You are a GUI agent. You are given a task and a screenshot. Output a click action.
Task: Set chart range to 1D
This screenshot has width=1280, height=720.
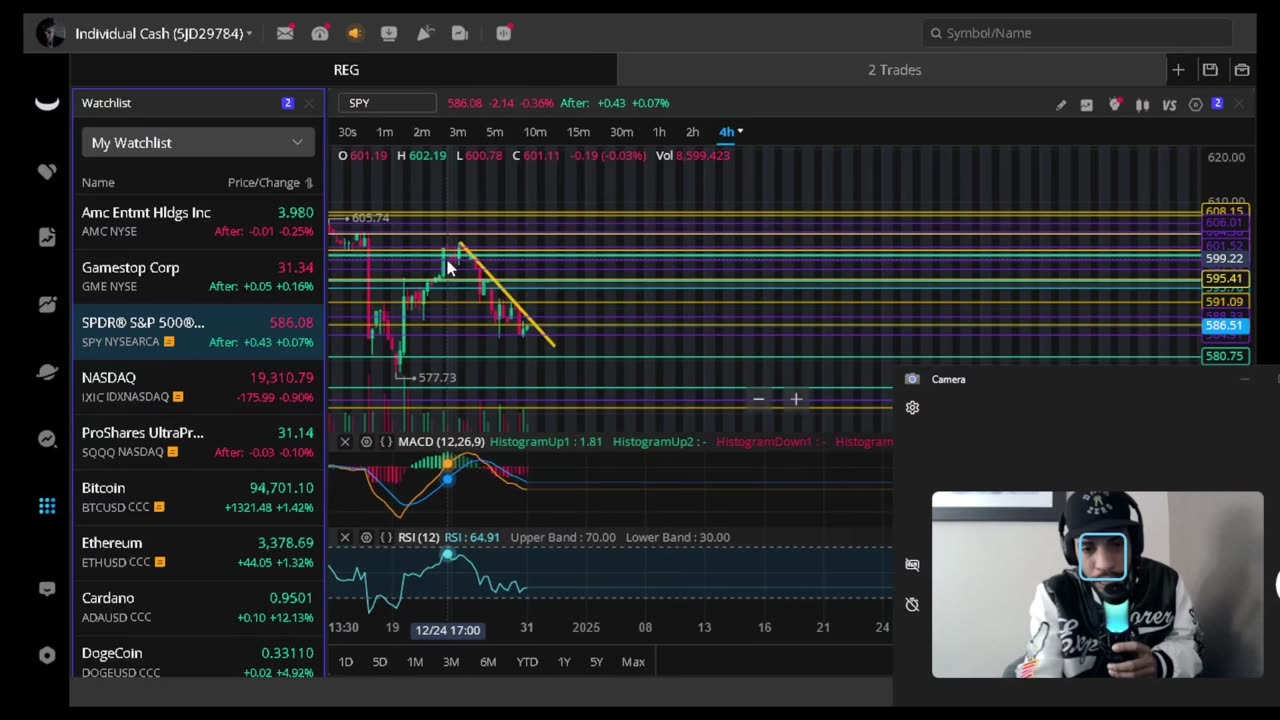pyautogui.click(x=345, y=662)
